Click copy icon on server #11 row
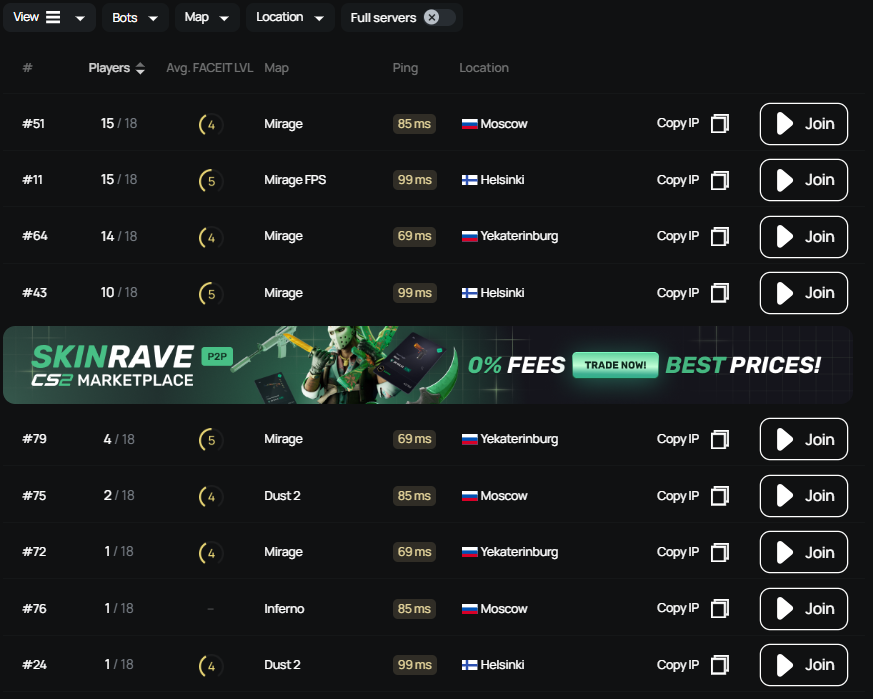The image size is (873, 699). (720, 180)
